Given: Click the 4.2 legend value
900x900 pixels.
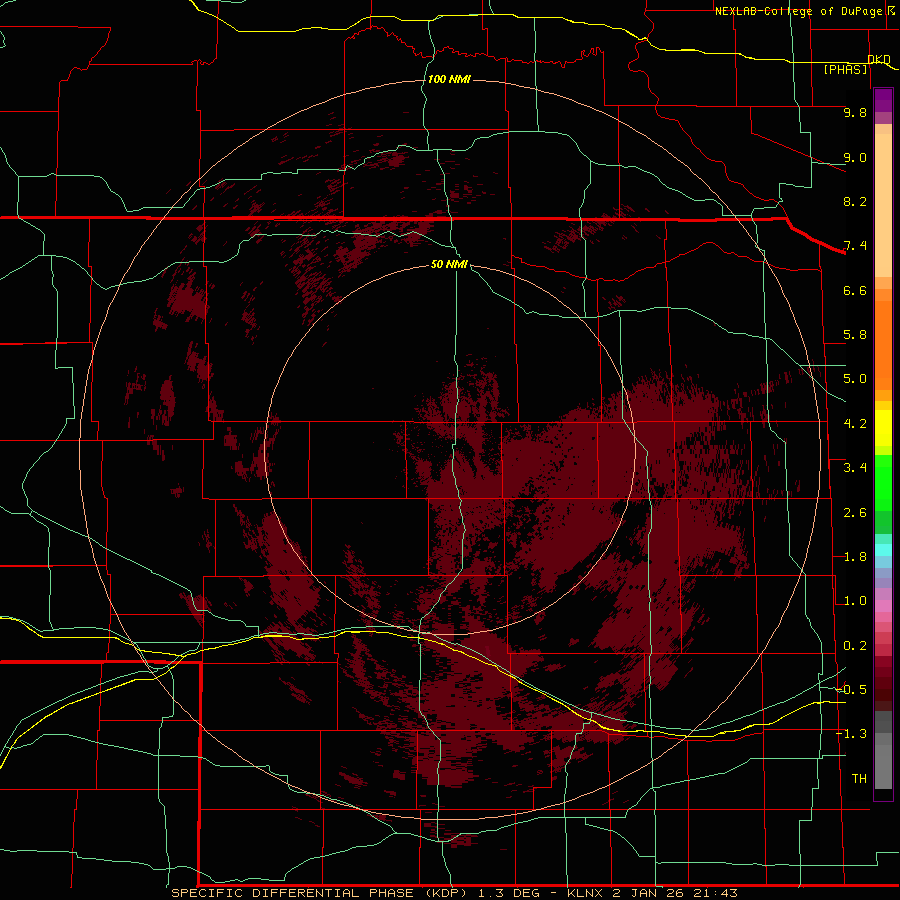Looking at the screenshot, I should [855, 424].
